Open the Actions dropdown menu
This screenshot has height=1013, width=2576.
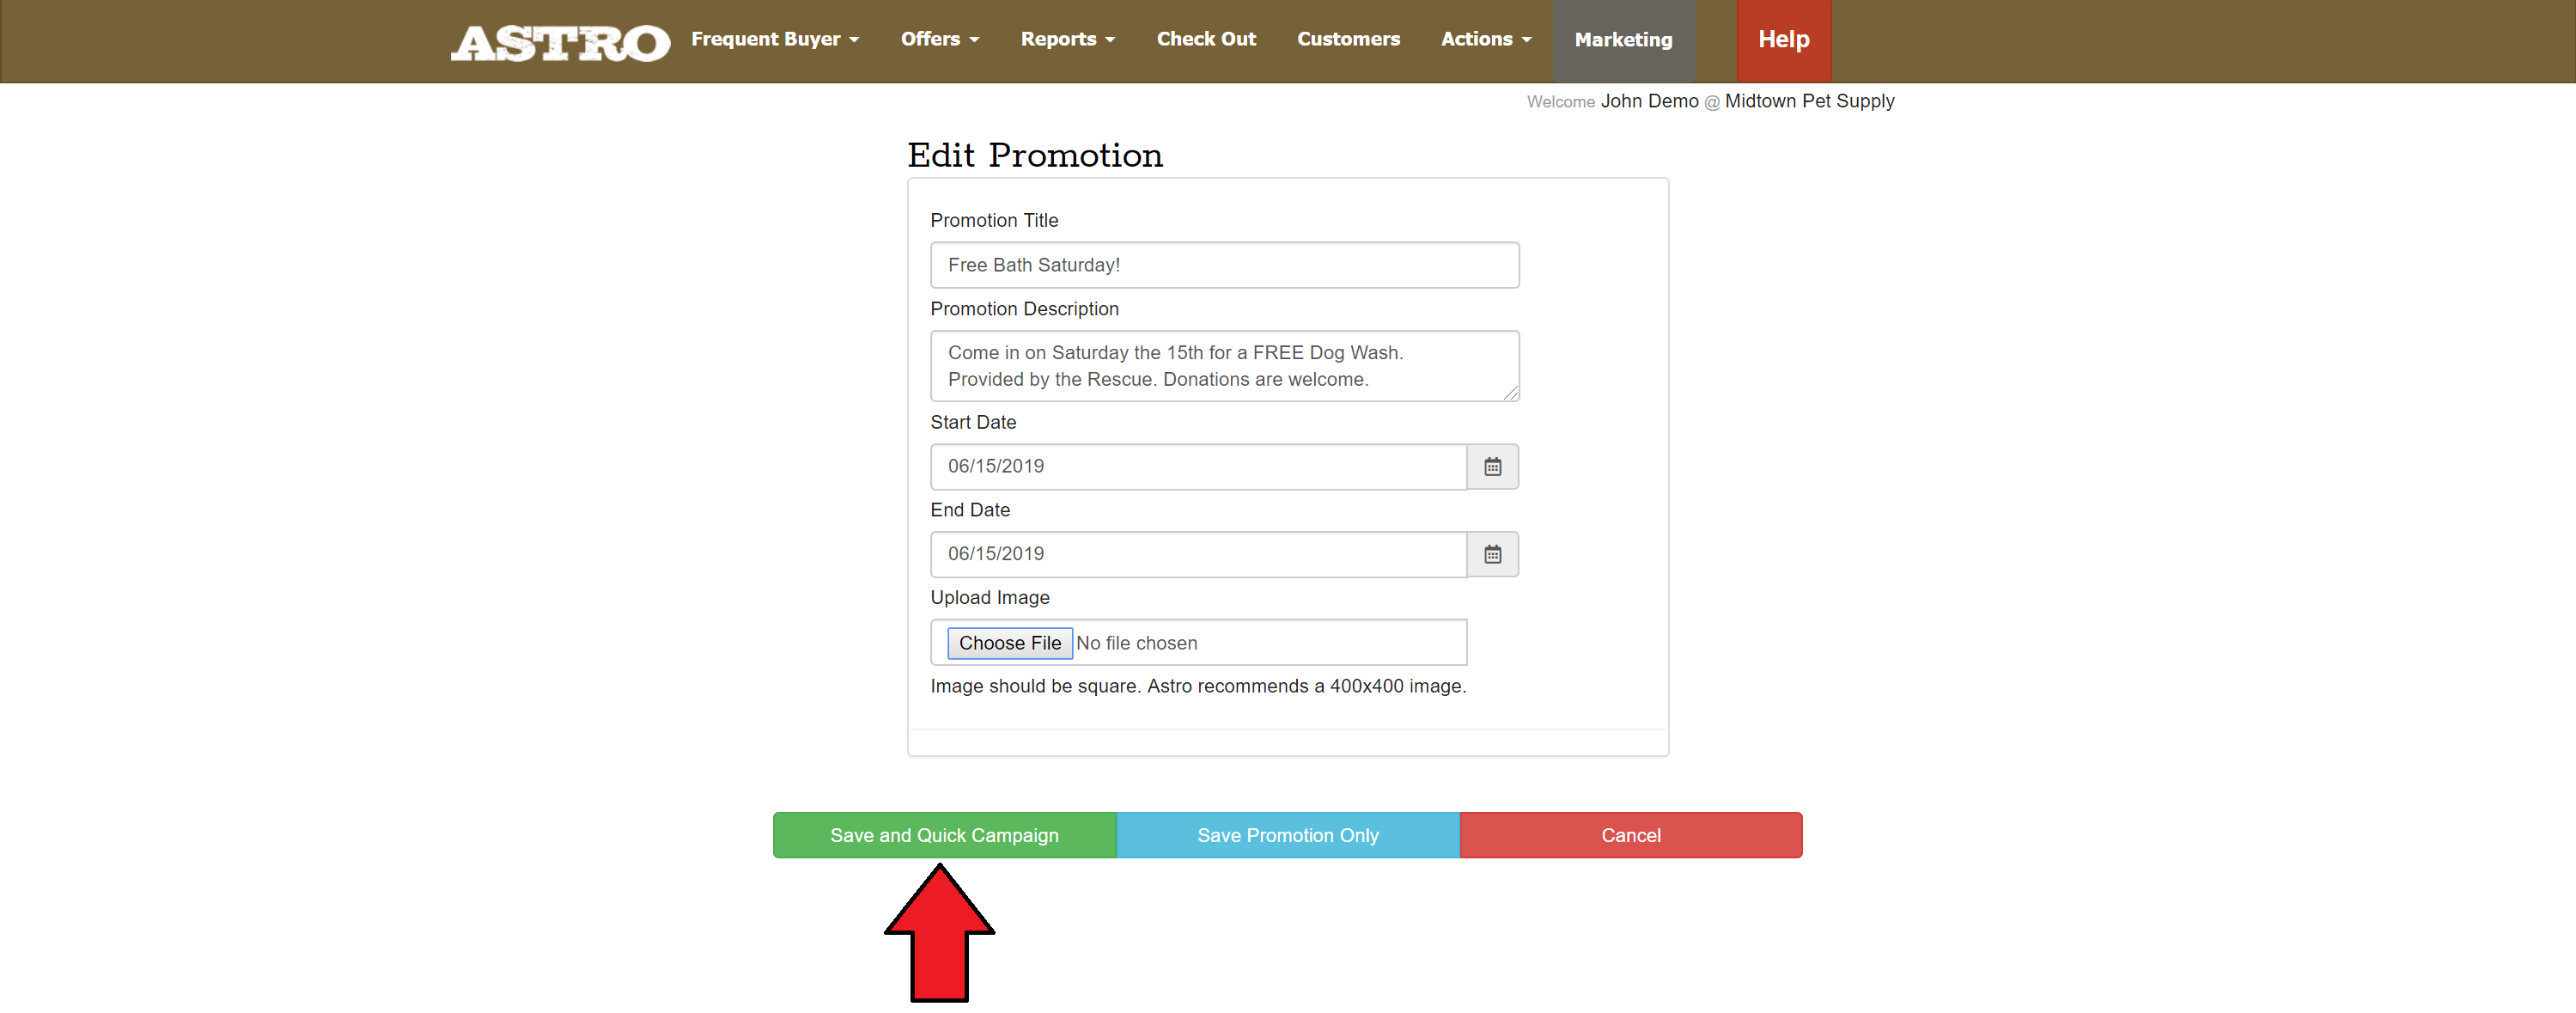1485,39
